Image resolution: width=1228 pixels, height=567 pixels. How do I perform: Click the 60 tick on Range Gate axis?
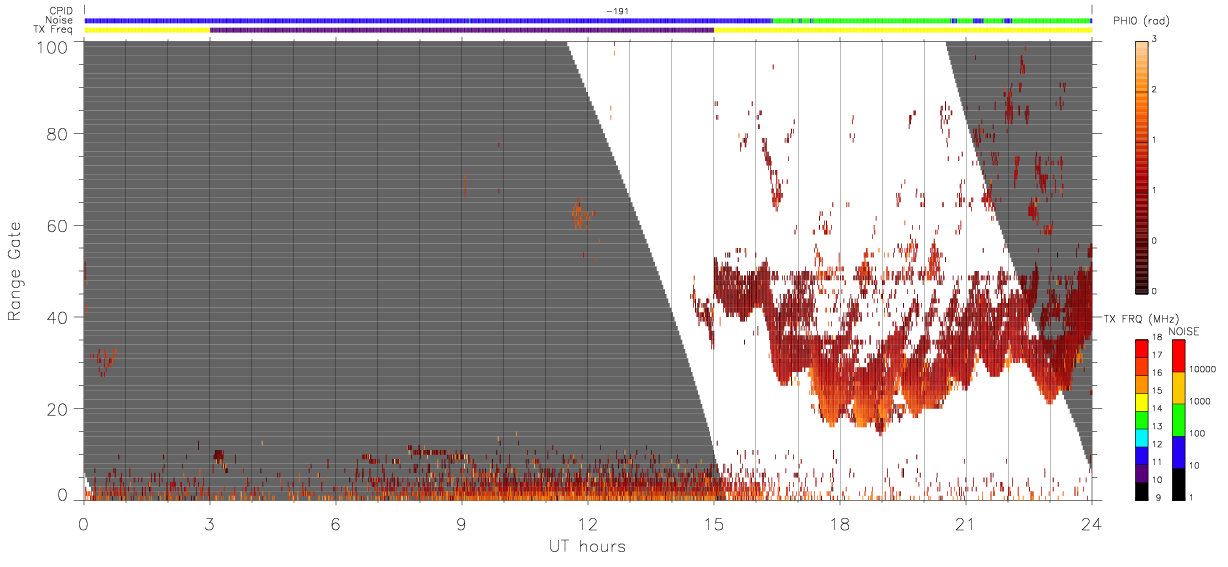pyautogui.click(x=57, y=225)
